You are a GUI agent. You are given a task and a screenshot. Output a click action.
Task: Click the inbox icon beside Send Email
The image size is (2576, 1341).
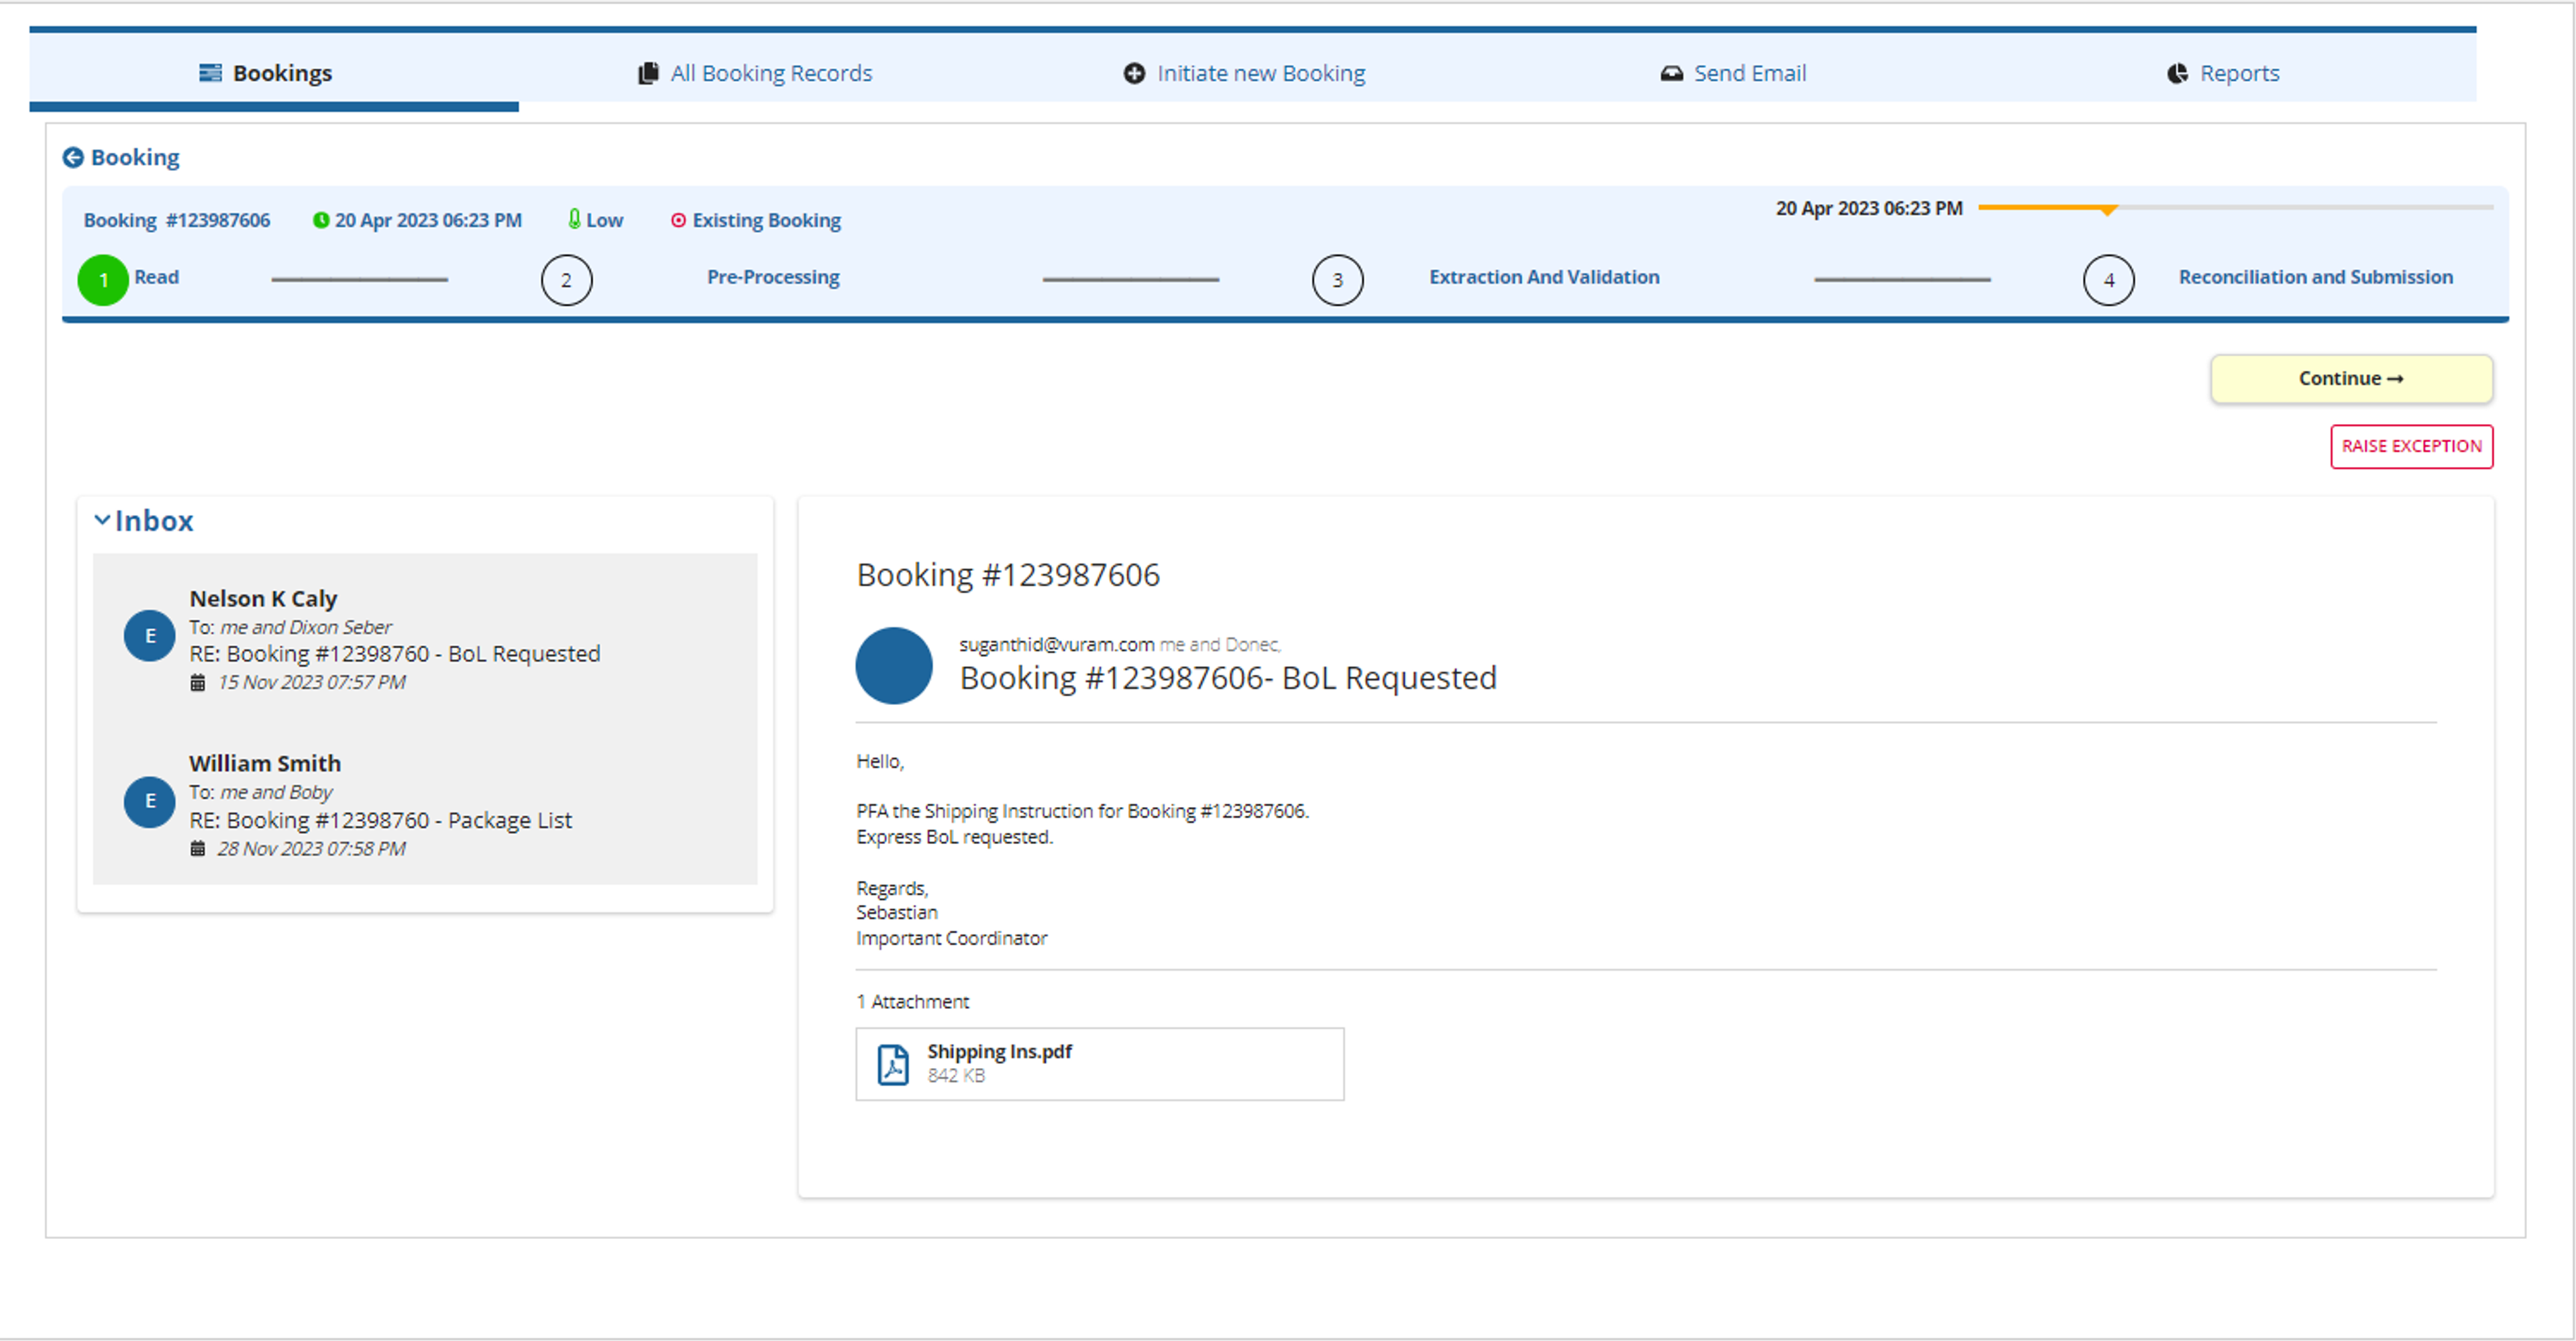pyautogui.click(x=1671, y=73)
